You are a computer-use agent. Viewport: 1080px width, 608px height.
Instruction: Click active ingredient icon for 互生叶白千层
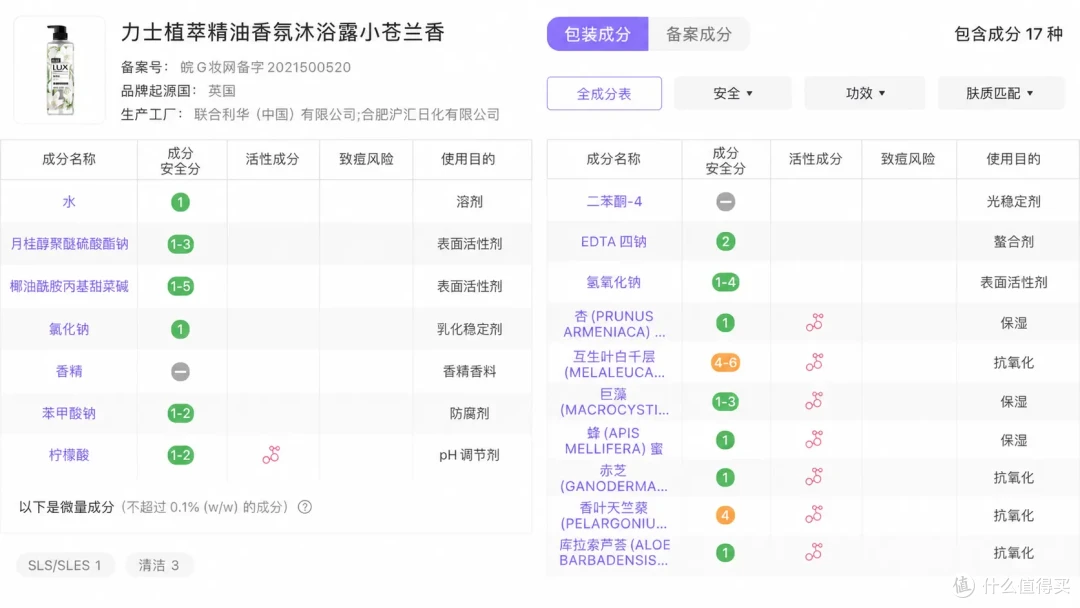(x=815, y=362)
